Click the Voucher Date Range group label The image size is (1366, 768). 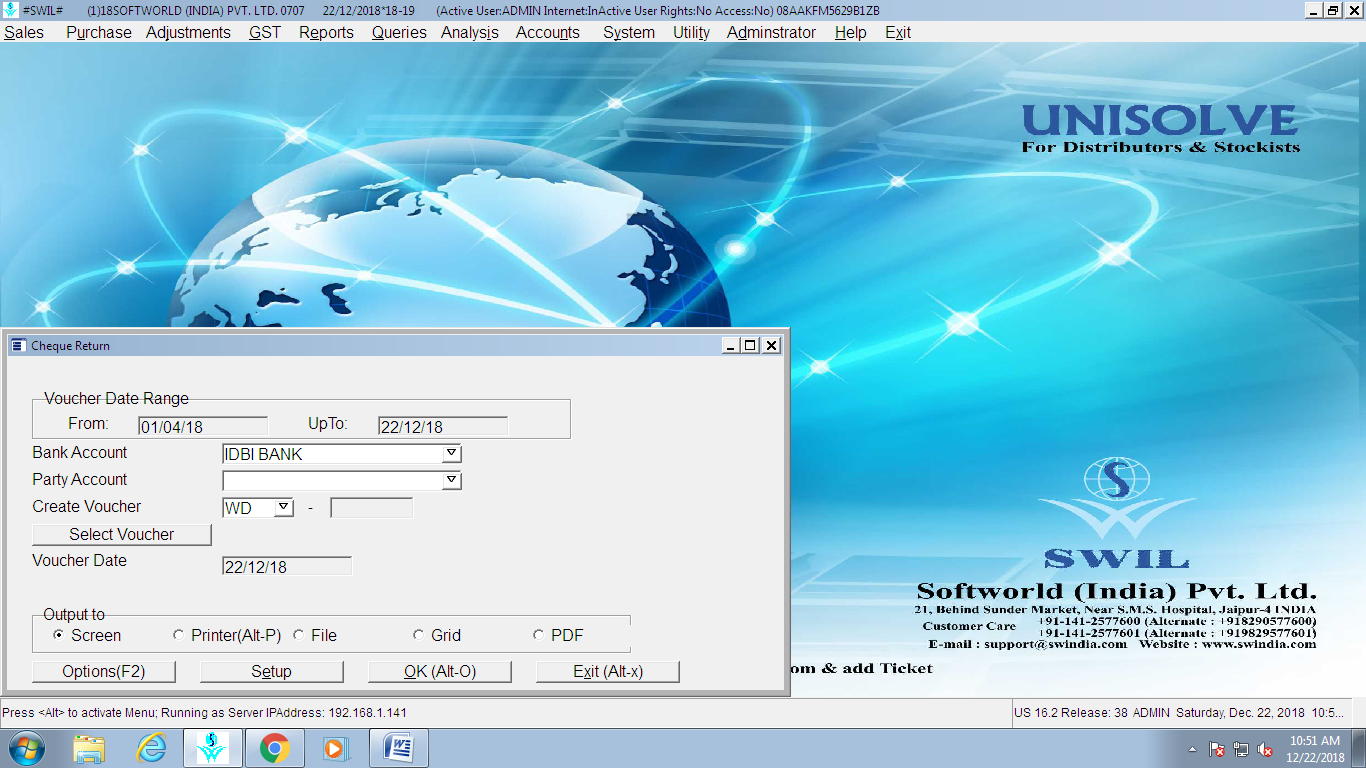(116, 398)
